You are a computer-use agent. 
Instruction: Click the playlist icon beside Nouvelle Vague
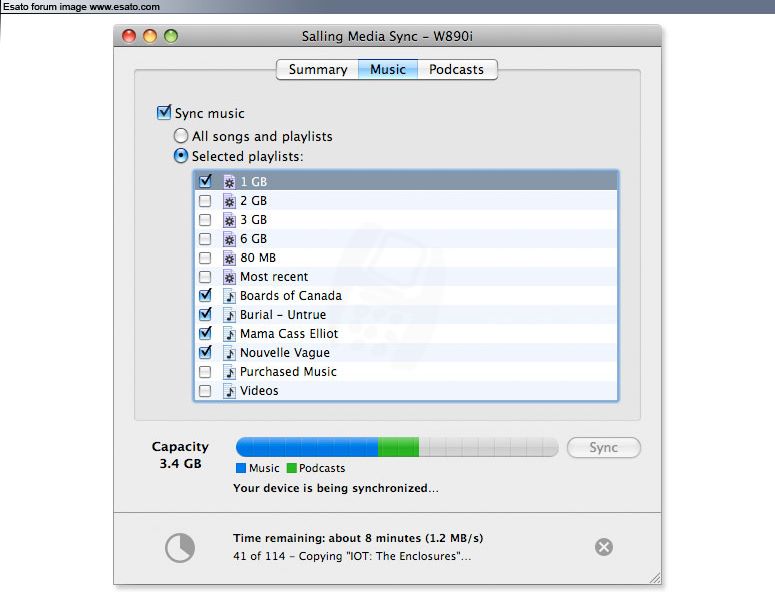(229, 353)
